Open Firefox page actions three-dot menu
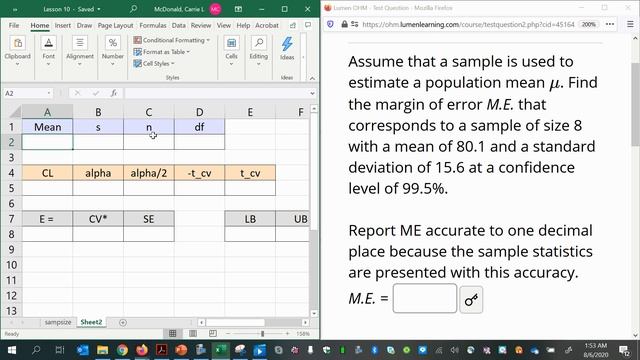The width and height of the screenshot is (640, 360). click(610, 24)
